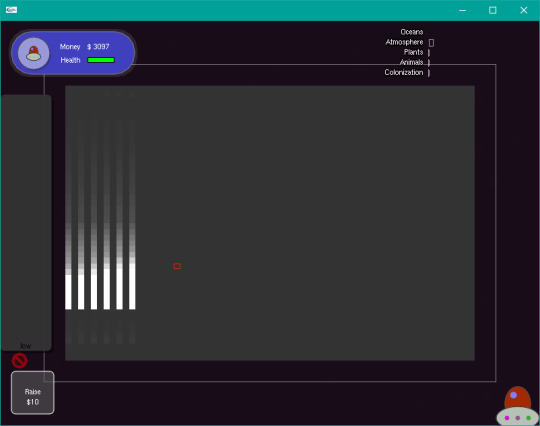Select the player avatar icon in the status panel
The image size is (540, 426).
[34, 53]
